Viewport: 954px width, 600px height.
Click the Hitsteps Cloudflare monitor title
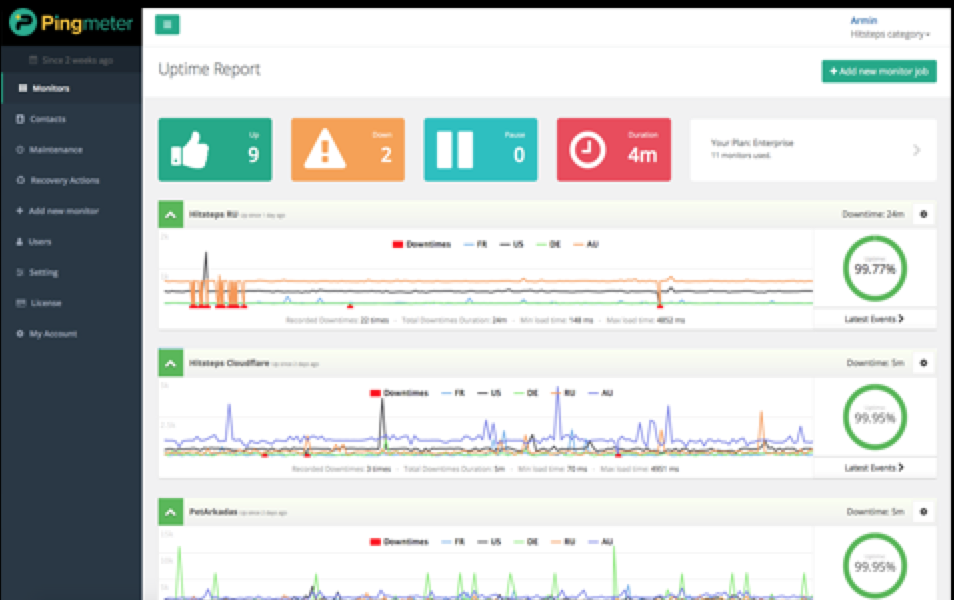(x=229, y=363)
